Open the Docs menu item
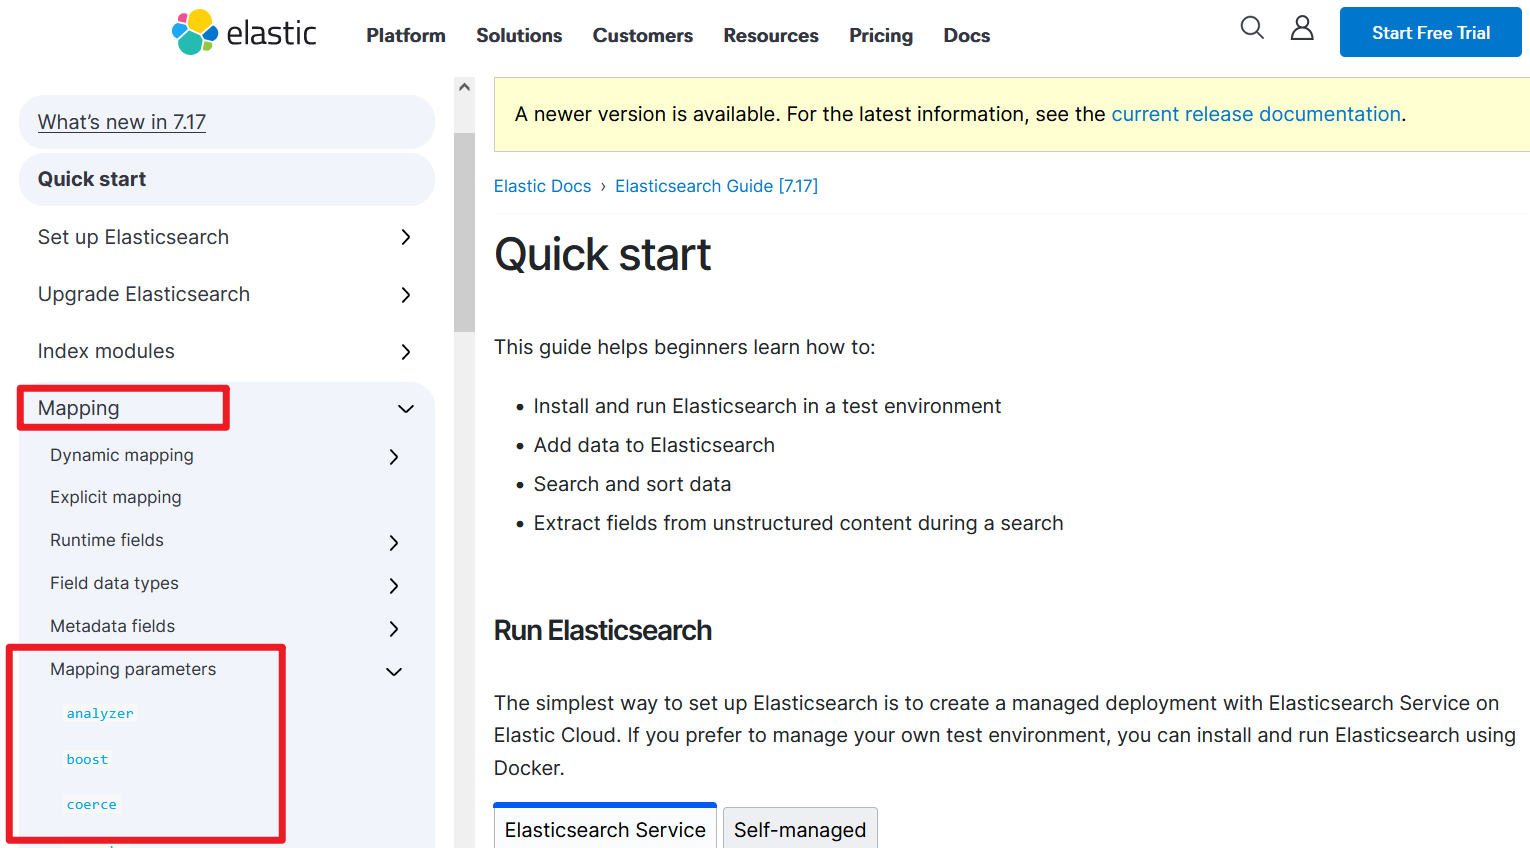This screenshot has height=848, width=1530. click(x=967, y=35)
